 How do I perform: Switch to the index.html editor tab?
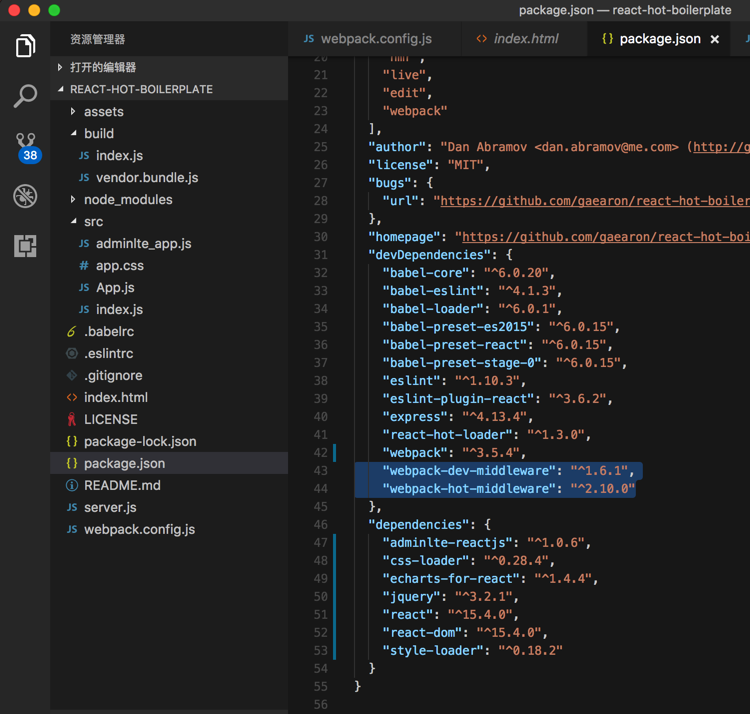[525, 39]
